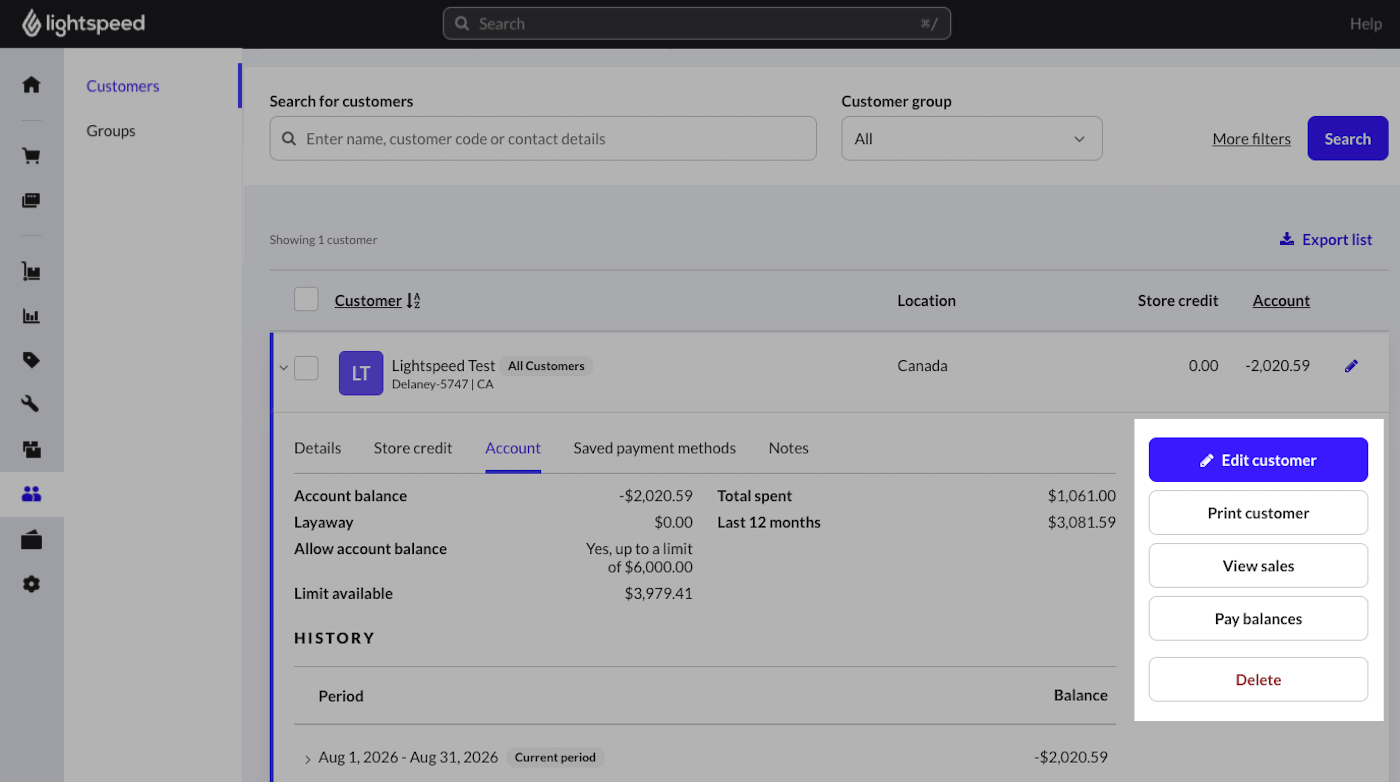Switch to the Details tab
Viewport: 1400px width, 782px height.
pos(317,448)
